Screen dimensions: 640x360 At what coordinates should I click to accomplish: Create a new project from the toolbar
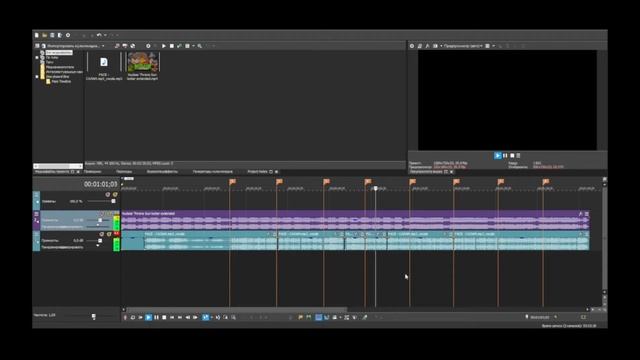coord(37,36)
